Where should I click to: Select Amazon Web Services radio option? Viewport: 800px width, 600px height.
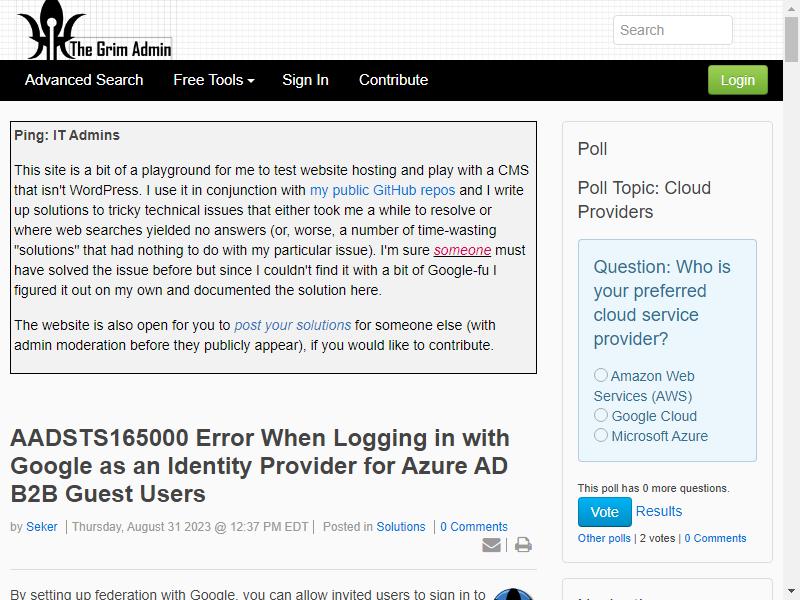pyautogui.click(x=601, y=375)
